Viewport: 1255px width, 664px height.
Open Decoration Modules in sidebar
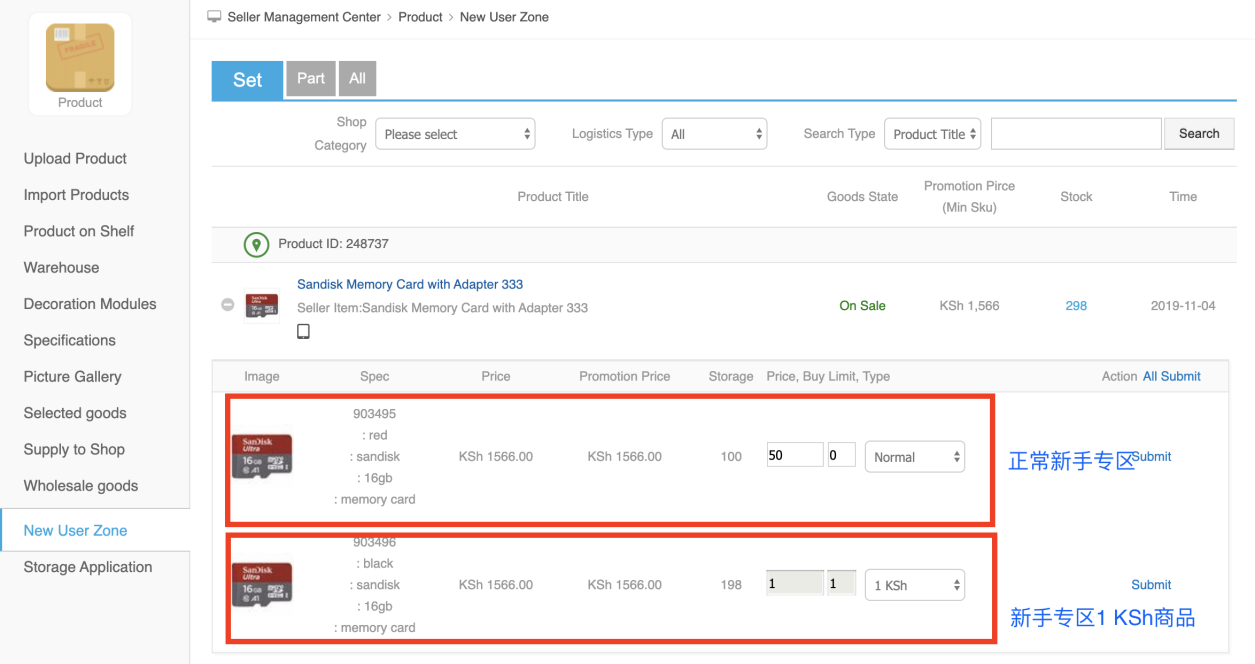coord(90,304)
